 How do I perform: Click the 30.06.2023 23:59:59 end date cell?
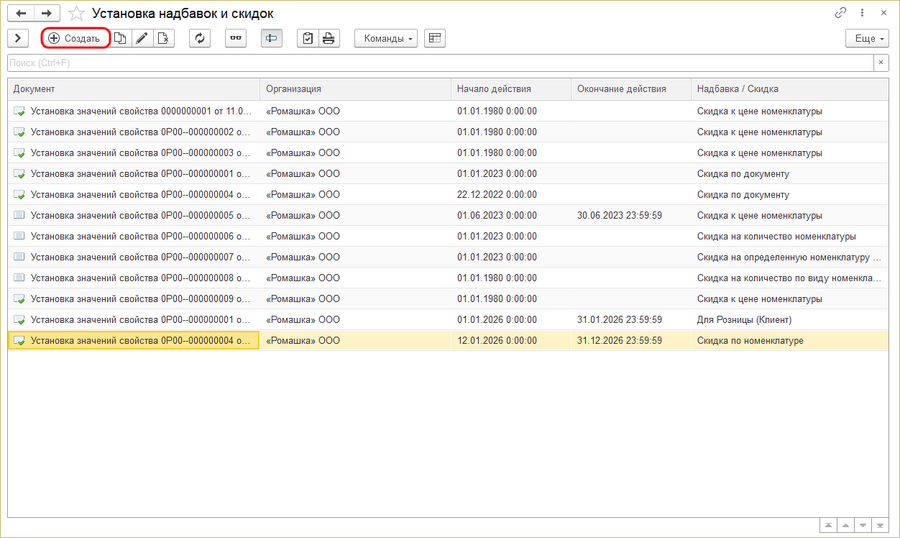[631, 215]
